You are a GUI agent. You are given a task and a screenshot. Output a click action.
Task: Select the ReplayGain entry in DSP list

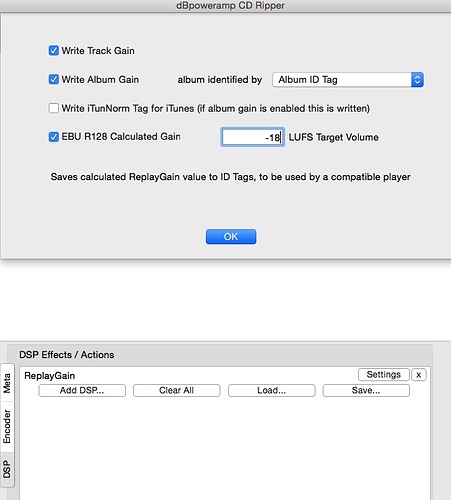click(49, 376)
